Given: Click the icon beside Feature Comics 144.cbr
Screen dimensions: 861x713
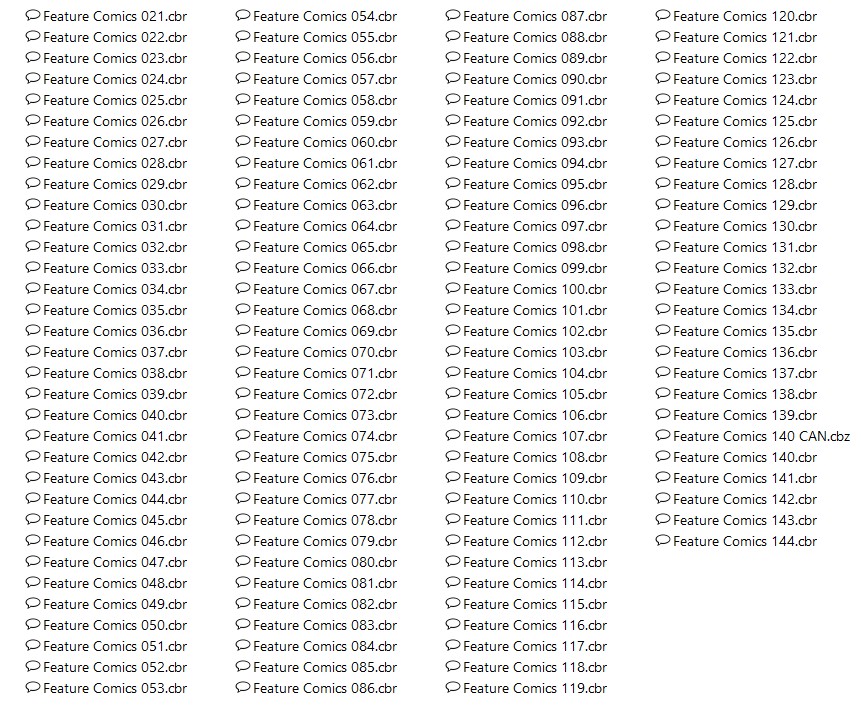Looking at the screenshot, I should (663, 541).
